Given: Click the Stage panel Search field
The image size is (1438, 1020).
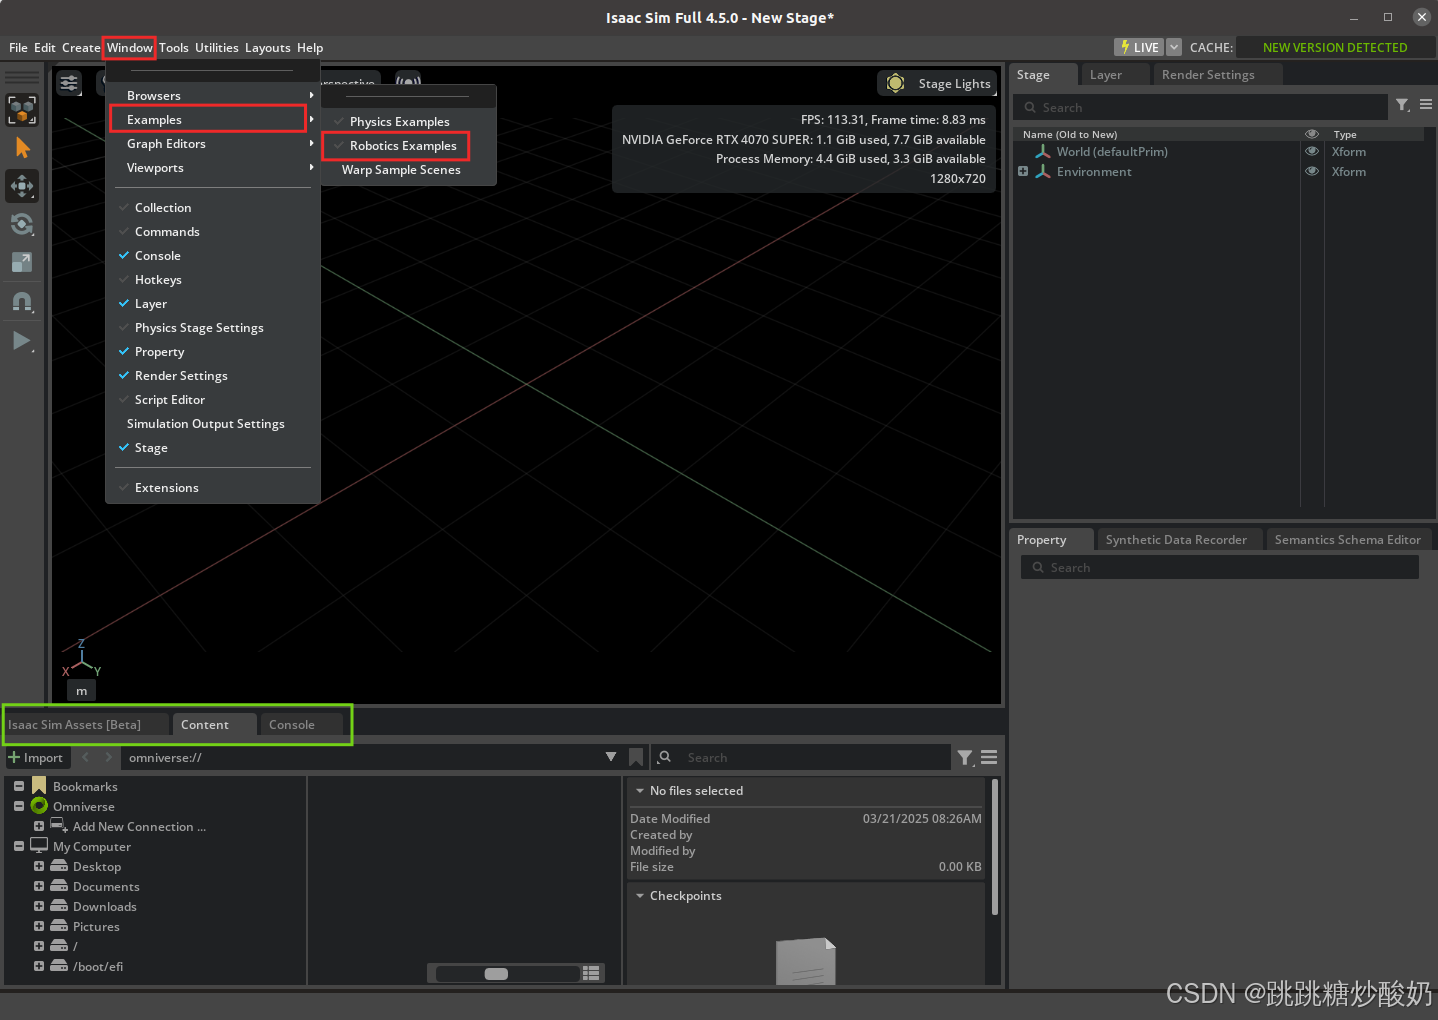Looking at the screenshot, I should click(1200, 107).
